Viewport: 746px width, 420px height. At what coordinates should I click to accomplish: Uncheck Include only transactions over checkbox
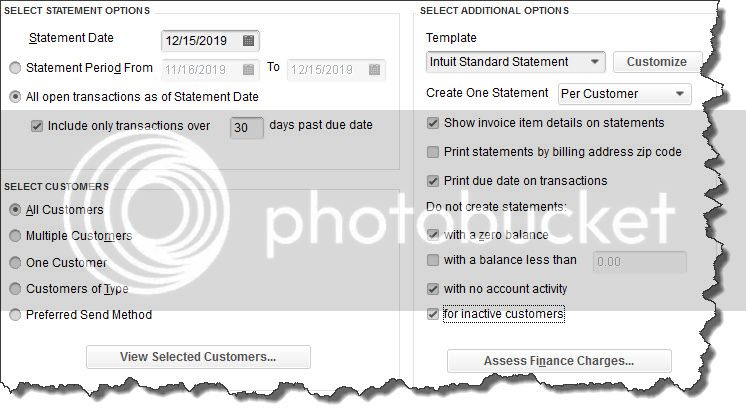click(x=37, y=126)
